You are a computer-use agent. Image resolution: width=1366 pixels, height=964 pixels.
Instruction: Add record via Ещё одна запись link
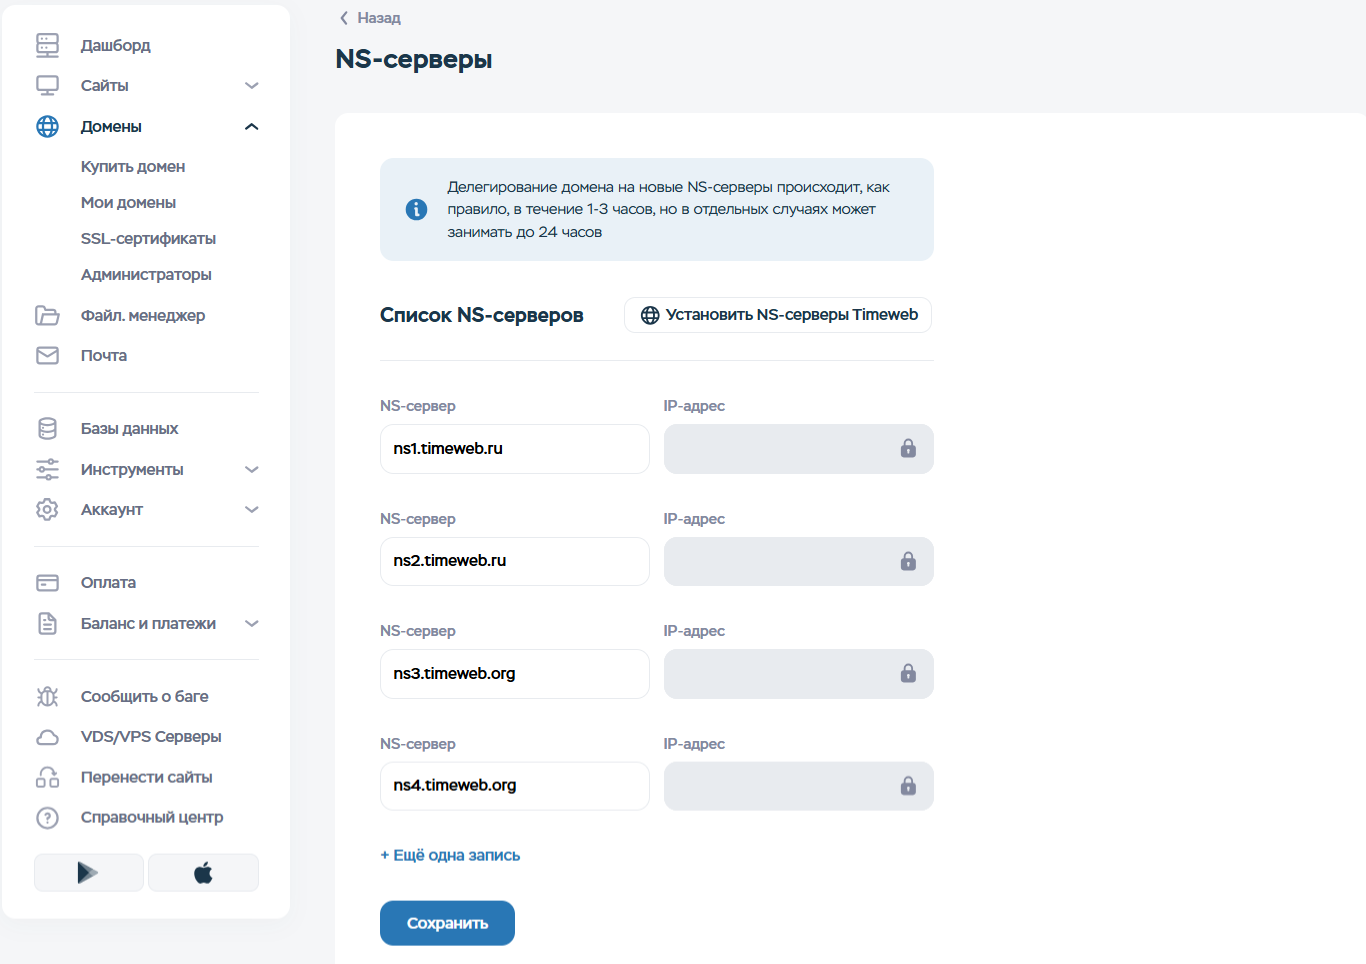tap(450, 855)
